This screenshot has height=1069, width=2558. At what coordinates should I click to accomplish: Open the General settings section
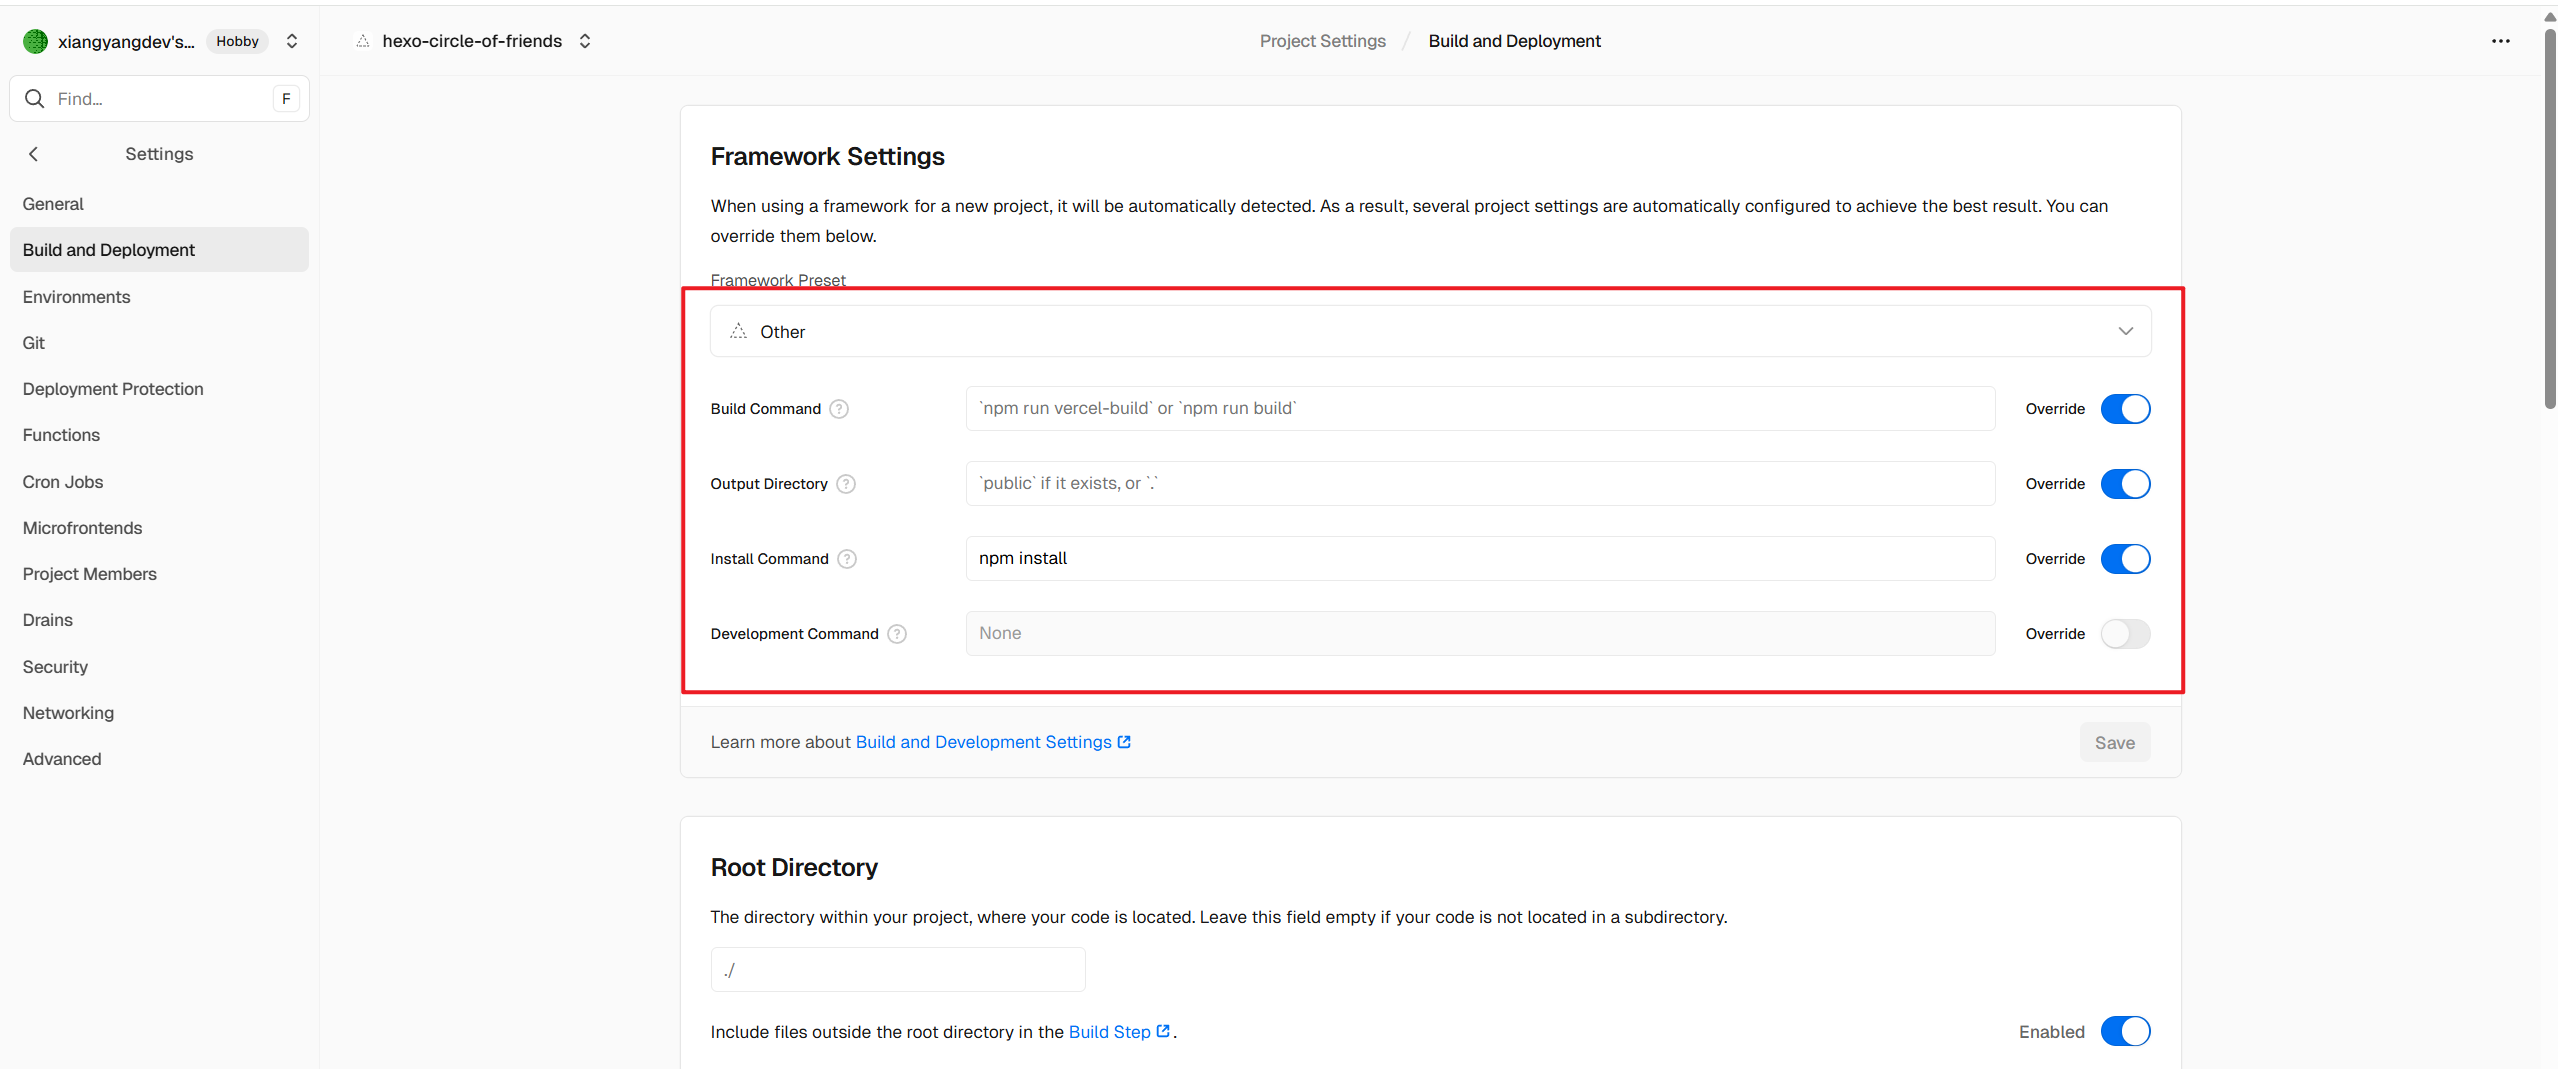click(x=159, y=204)
